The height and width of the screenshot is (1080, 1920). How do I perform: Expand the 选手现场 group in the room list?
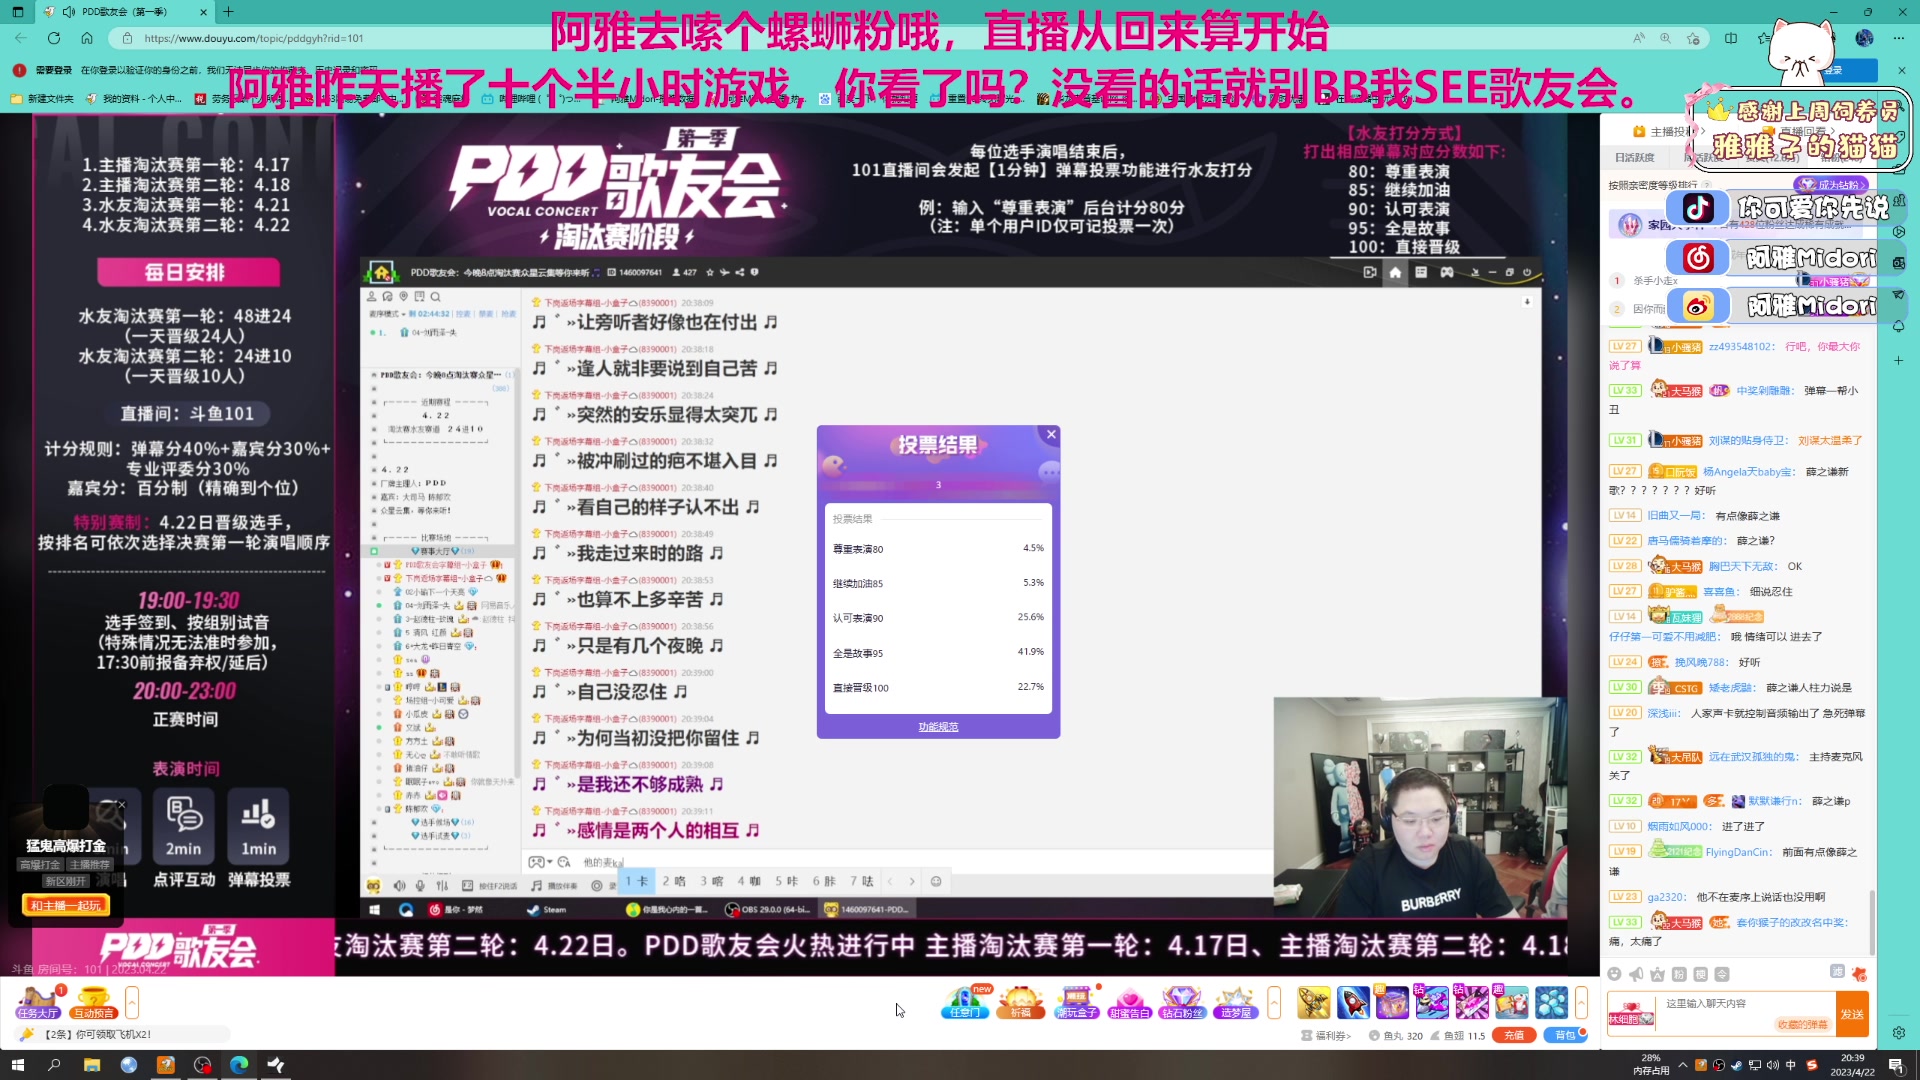click(438, 823)
